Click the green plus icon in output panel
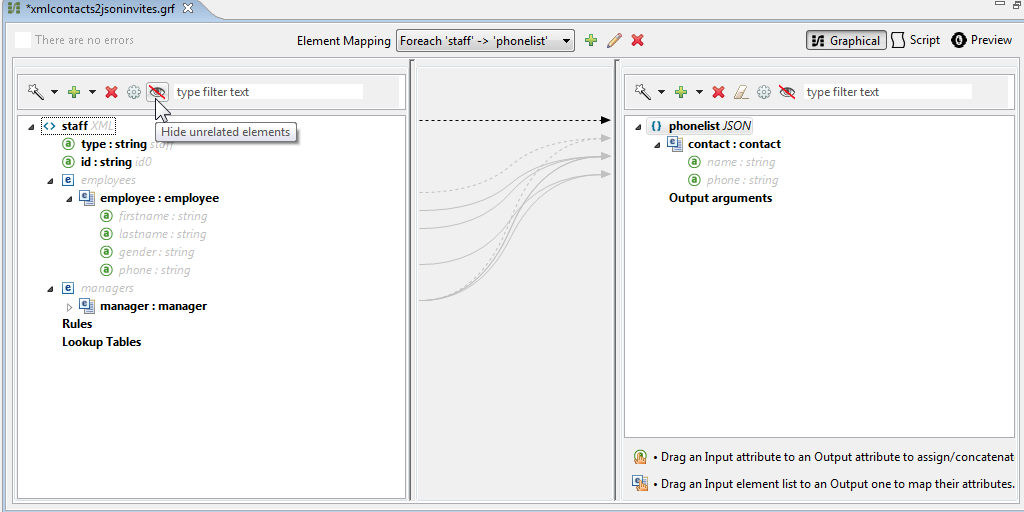The height and width of the screenshot is (512, 1024). pyautogui.click(x=681, y=92)
